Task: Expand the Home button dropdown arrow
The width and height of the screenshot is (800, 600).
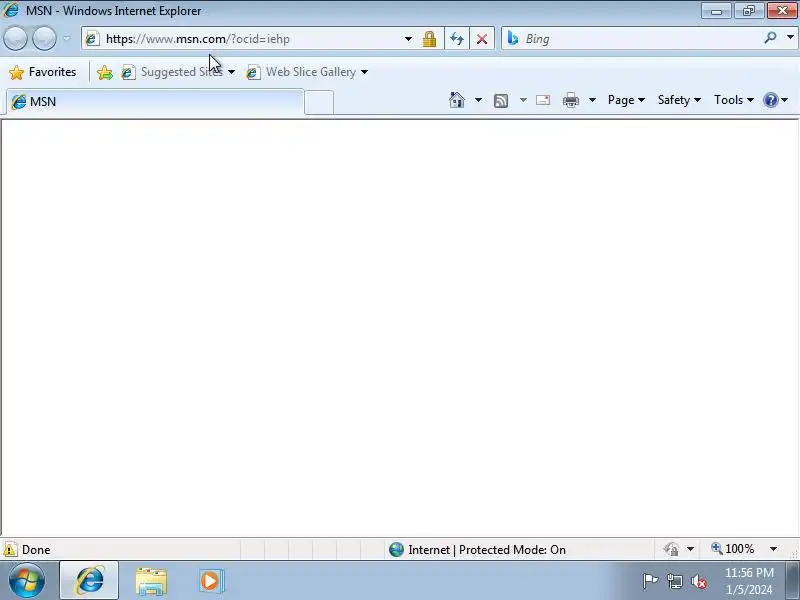Action: coord(478,100)
